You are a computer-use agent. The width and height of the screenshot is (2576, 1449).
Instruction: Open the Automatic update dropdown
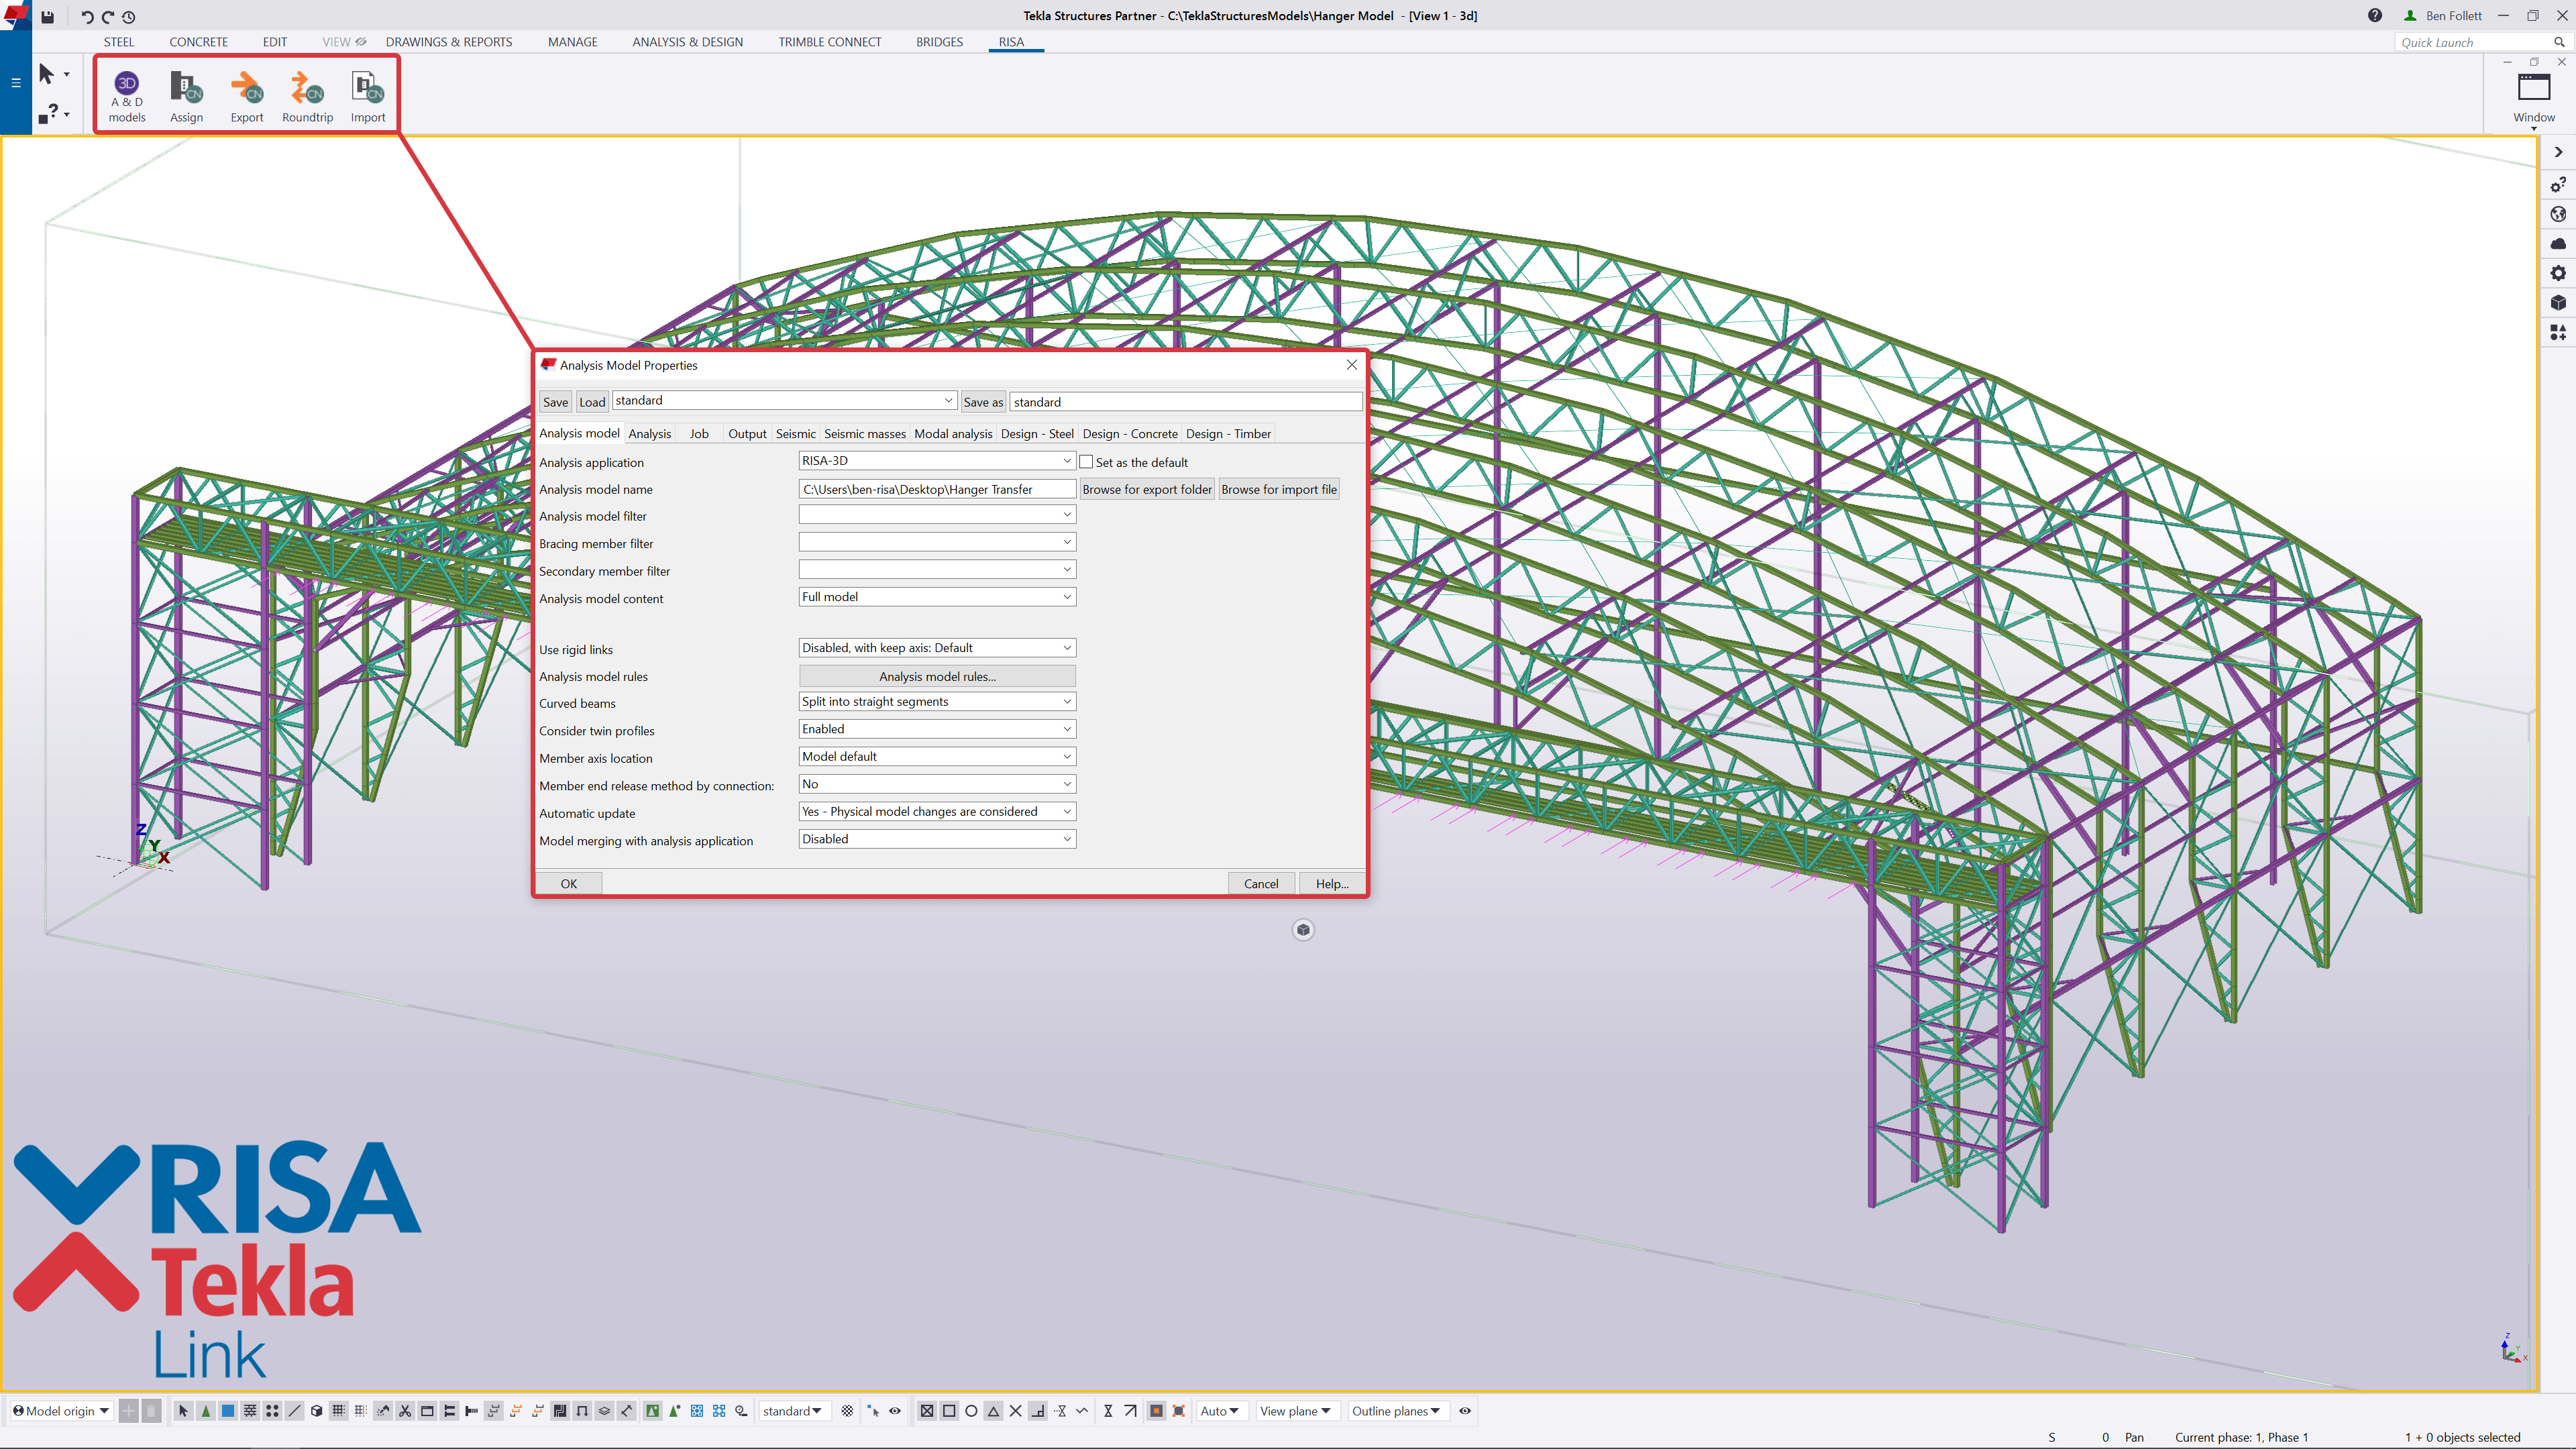point(937,812)
